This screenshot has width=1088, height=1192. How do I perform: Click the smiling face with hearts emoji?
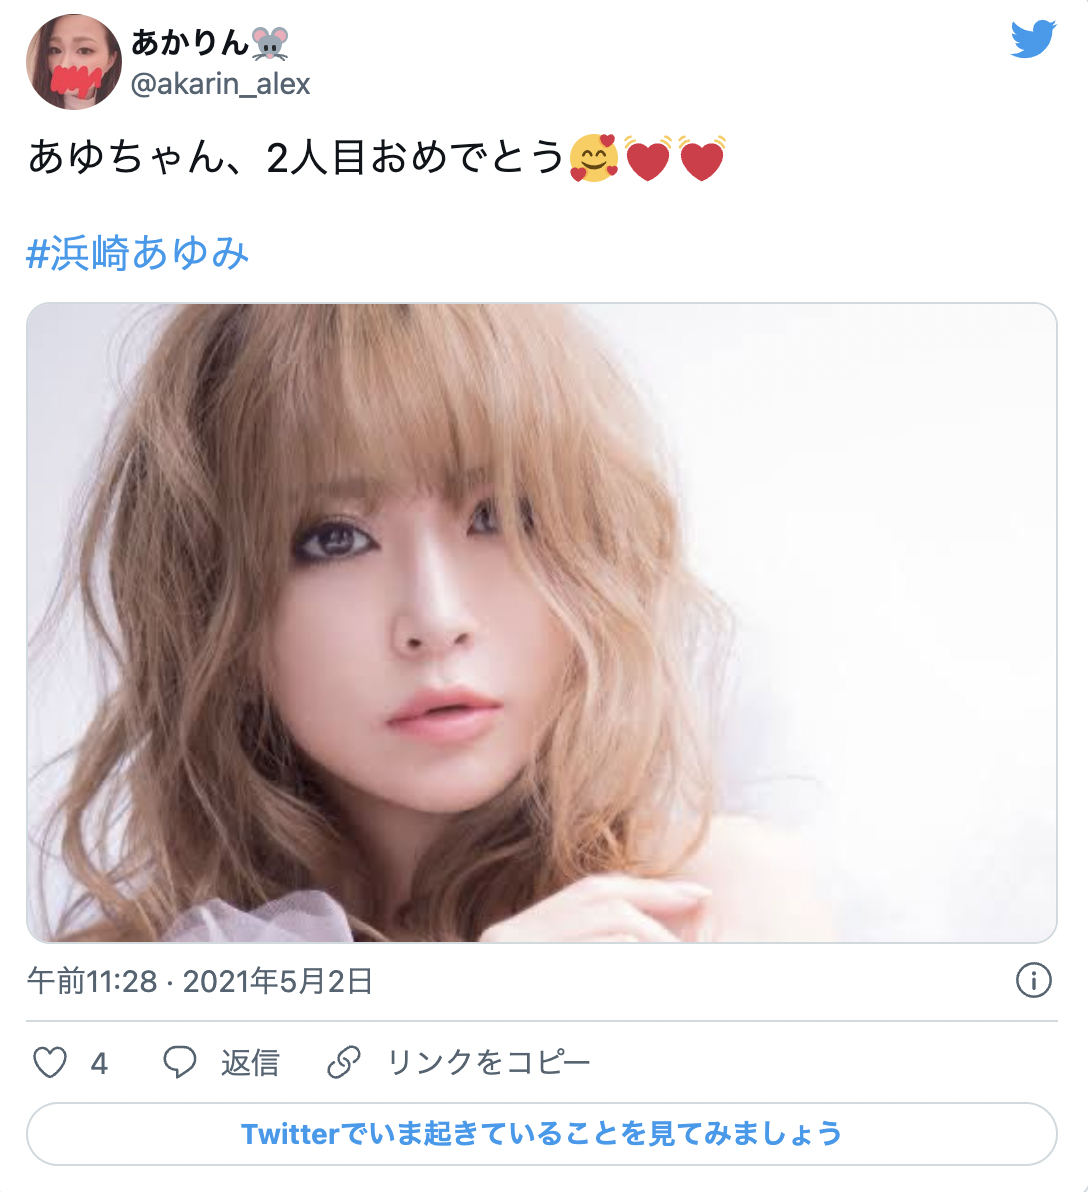click(x=594, y=158)
